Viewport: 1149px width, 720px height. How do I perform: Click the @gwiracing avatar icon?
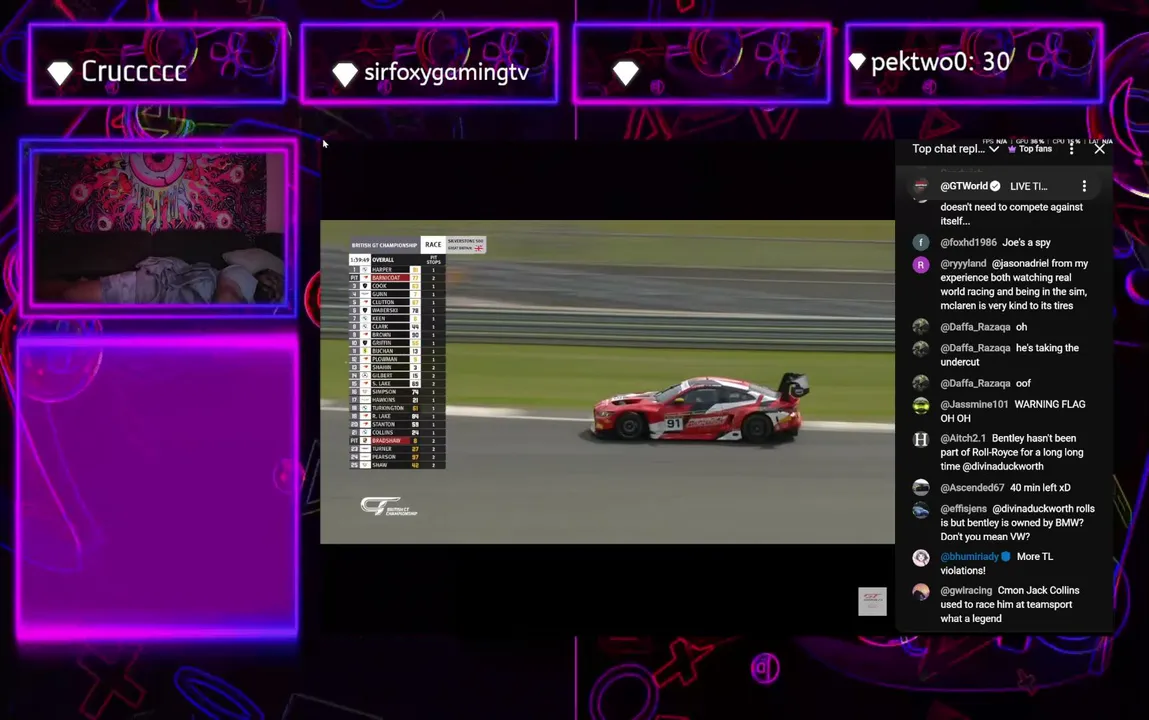921,591
